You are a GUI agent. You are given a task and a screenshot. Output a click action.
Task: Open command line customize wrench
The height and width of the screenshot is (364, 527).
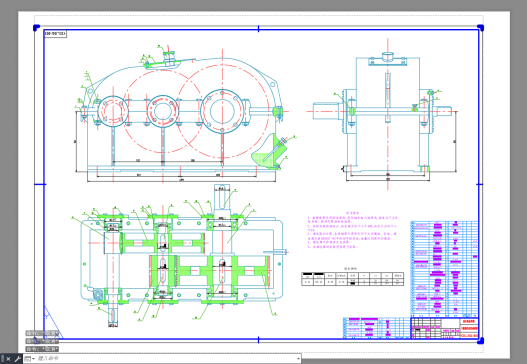(x=17, y=359)
